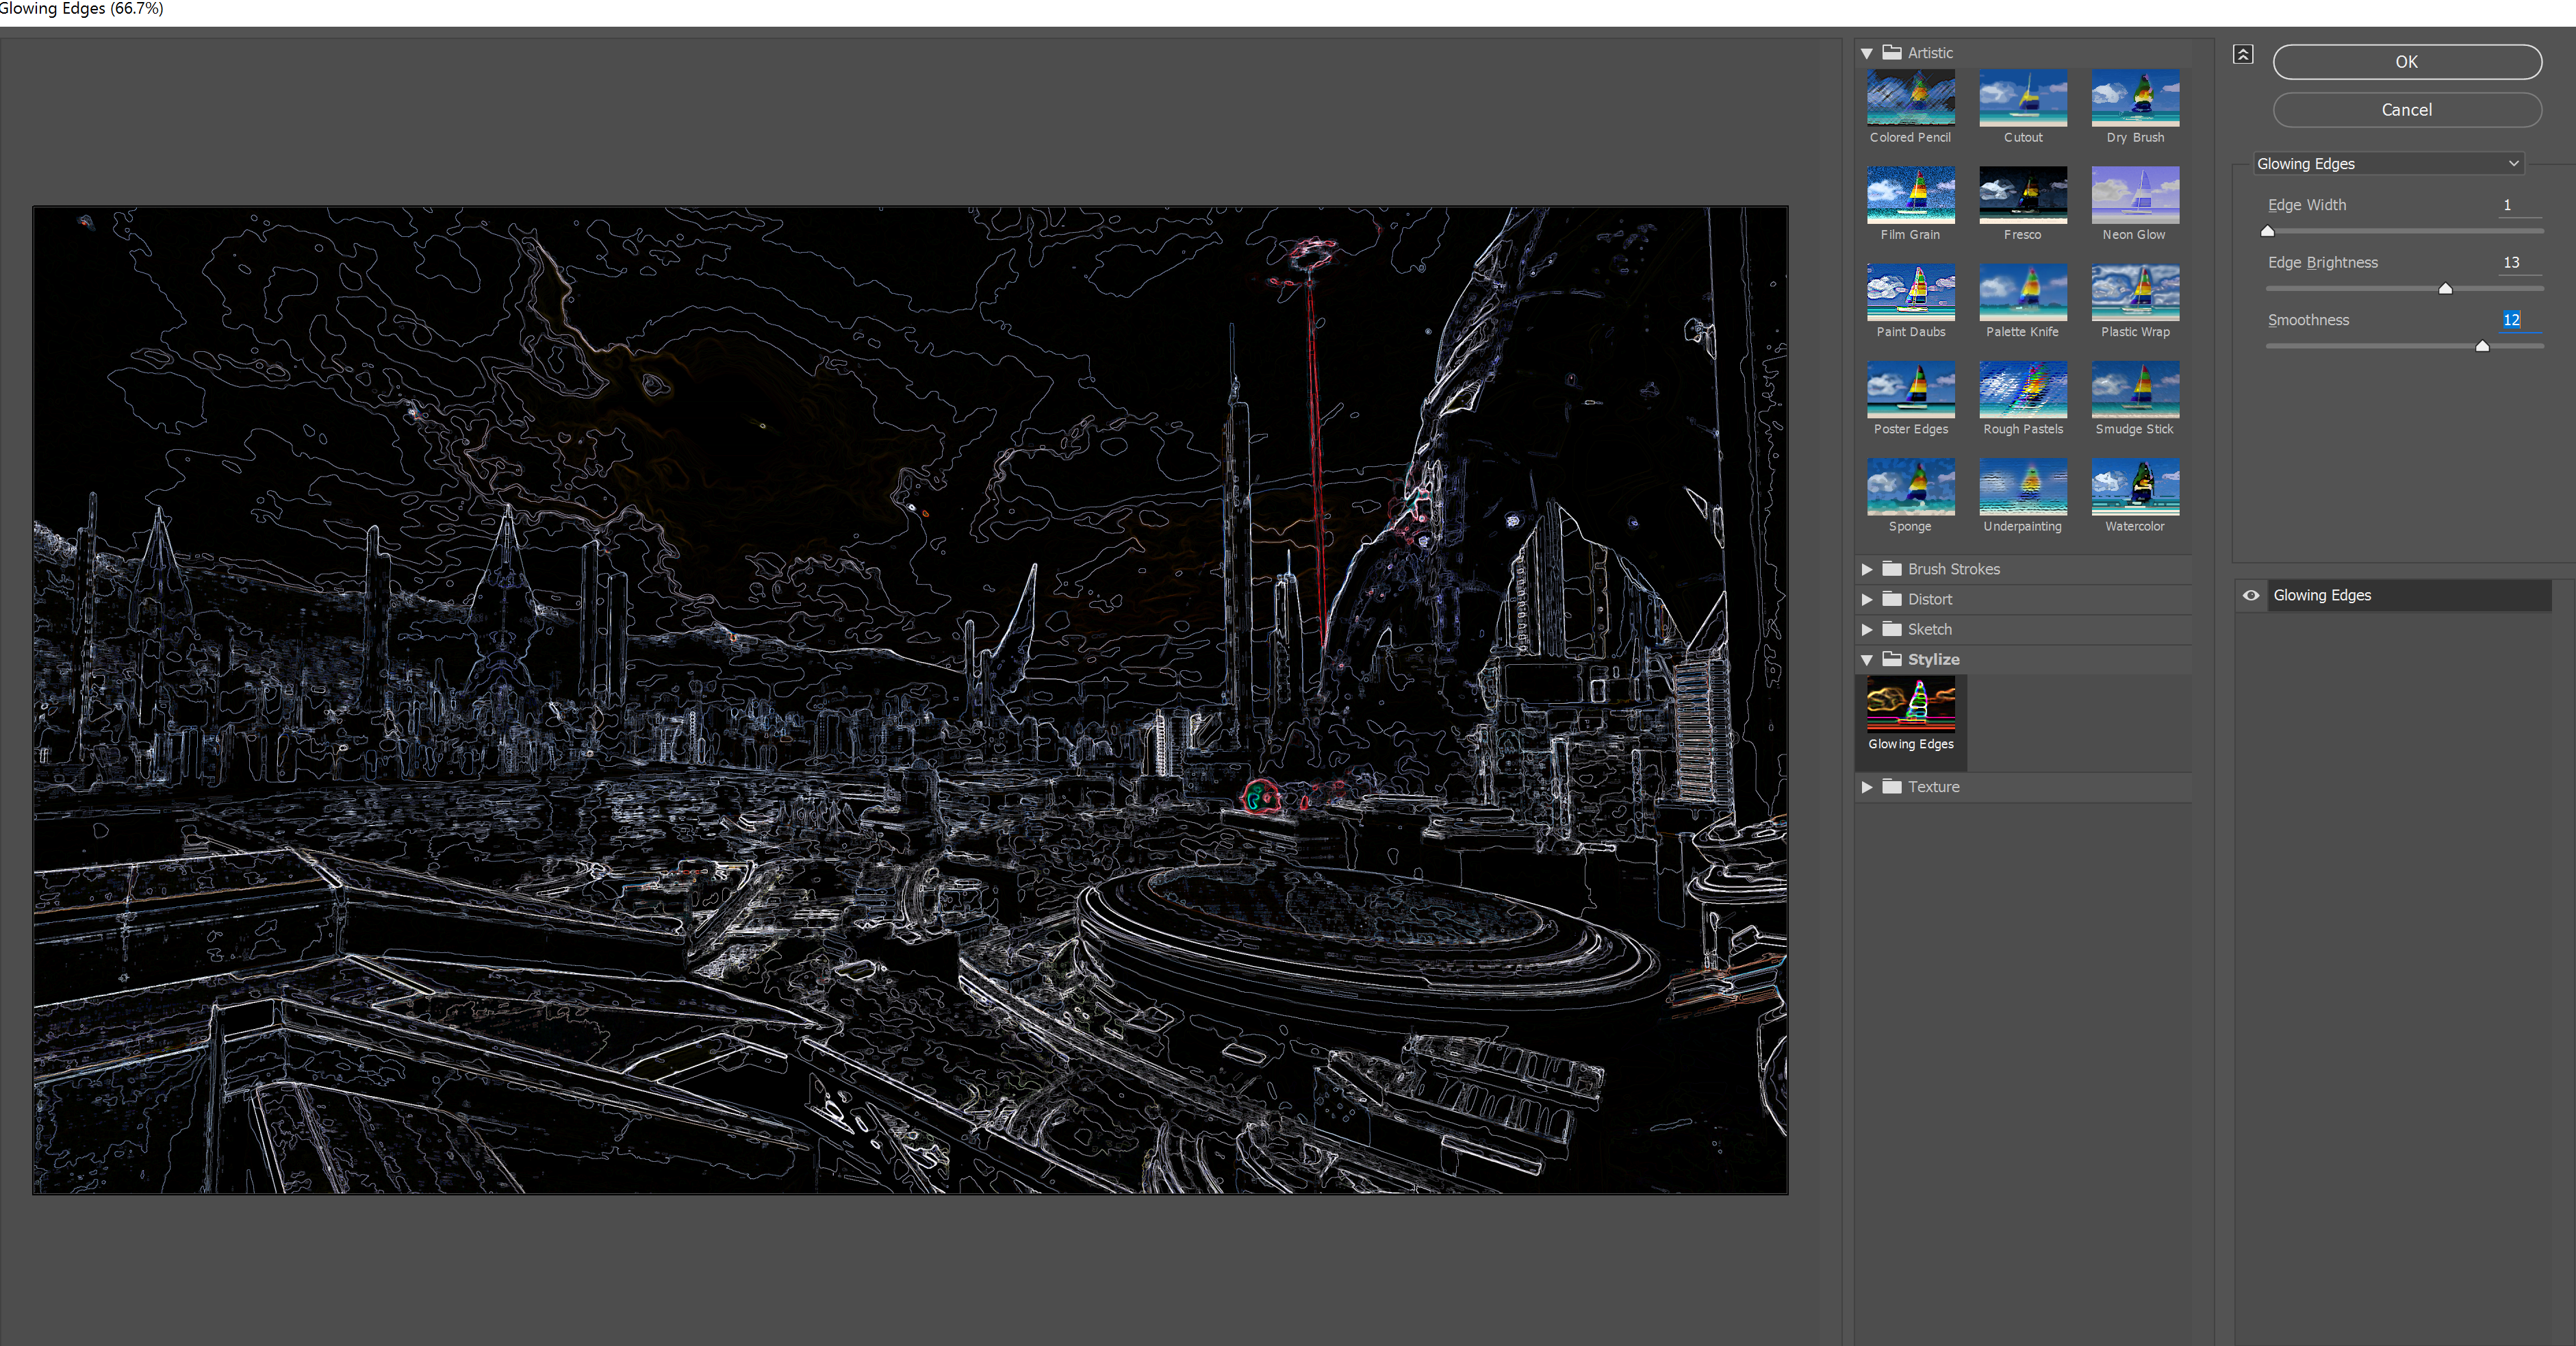Click the Glowing Edges preview image
The image size is (2576, 1346).
(x=910, y=700)
